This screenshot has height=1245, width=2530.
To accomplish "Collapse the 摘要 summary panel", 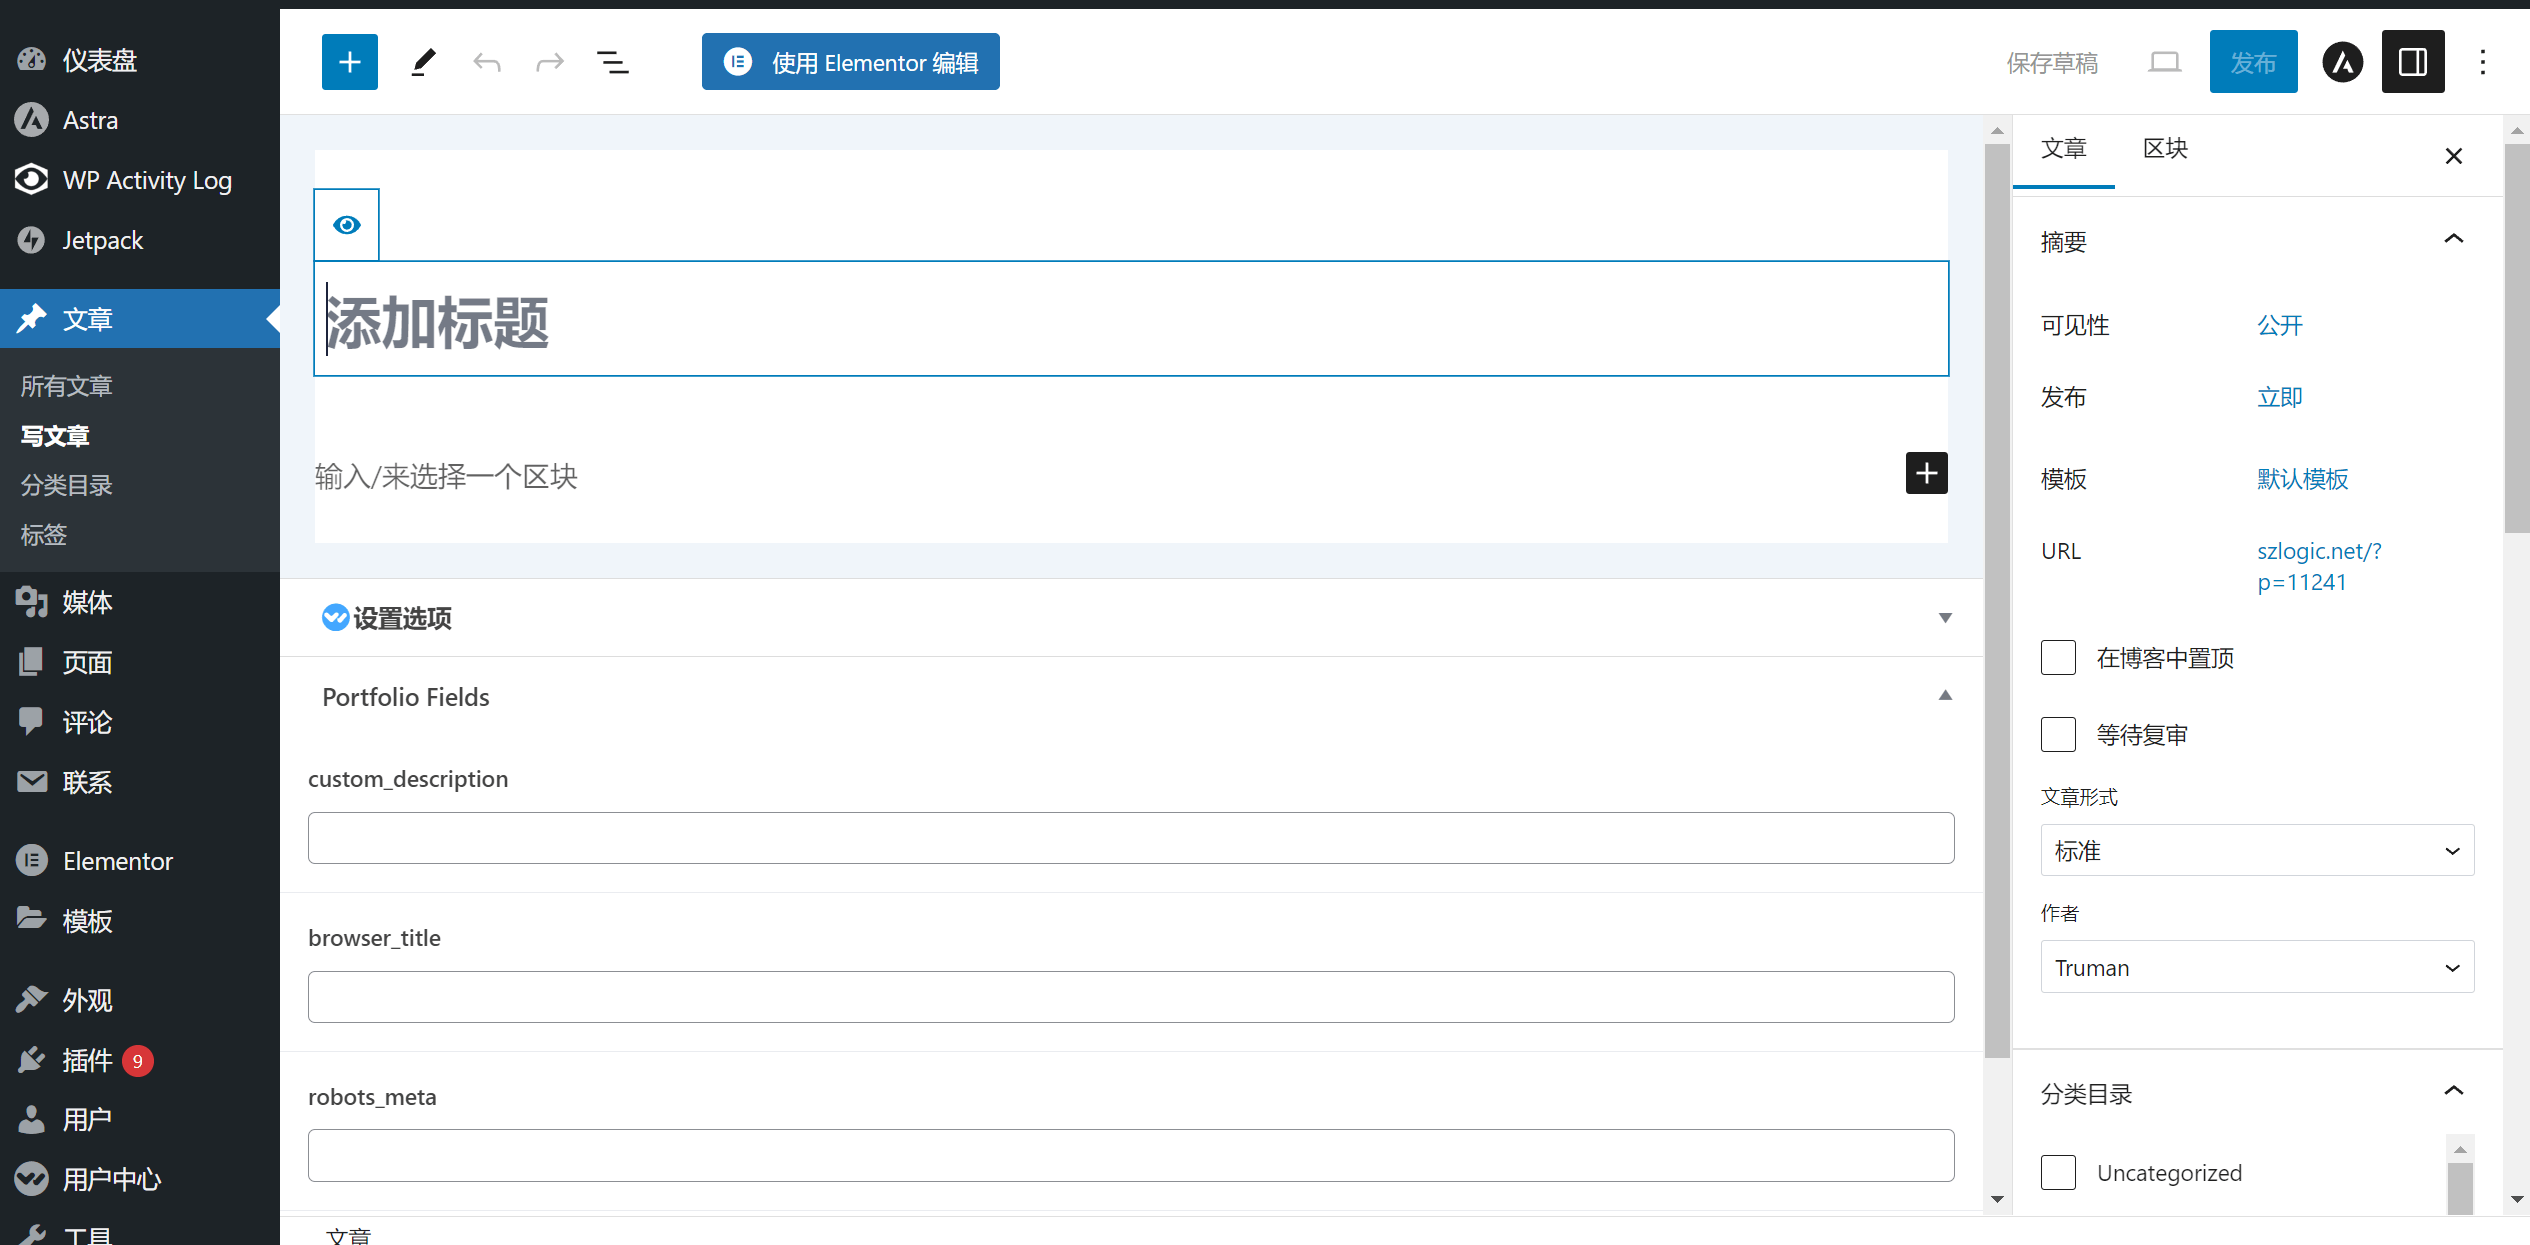I will click(2454, 239).
